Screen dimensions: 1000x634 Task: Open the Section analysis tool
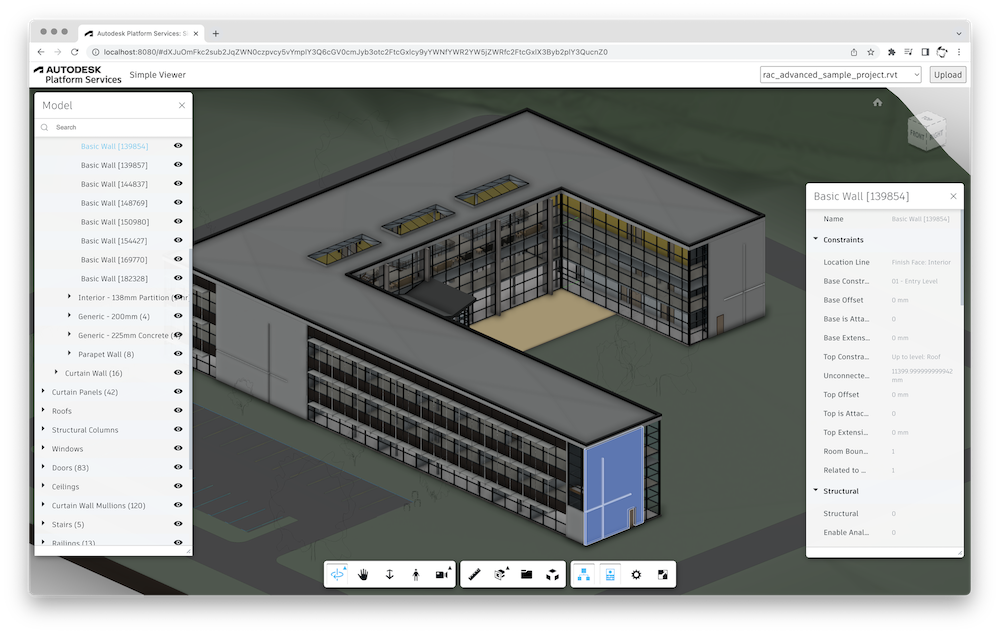(x=501, y=574)
